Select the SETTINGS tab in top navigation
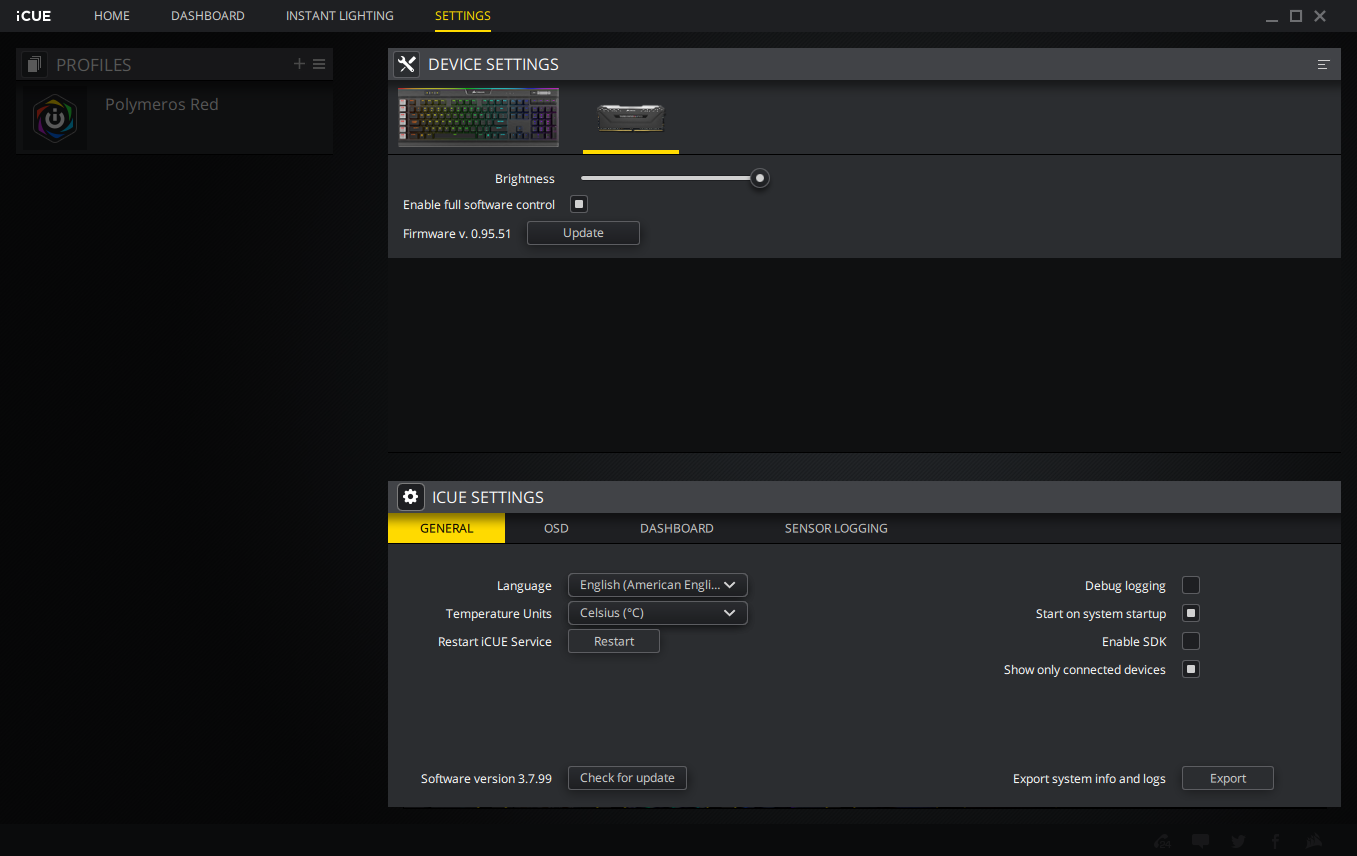This screenshot has width=1357, height=856. (463, 16)
